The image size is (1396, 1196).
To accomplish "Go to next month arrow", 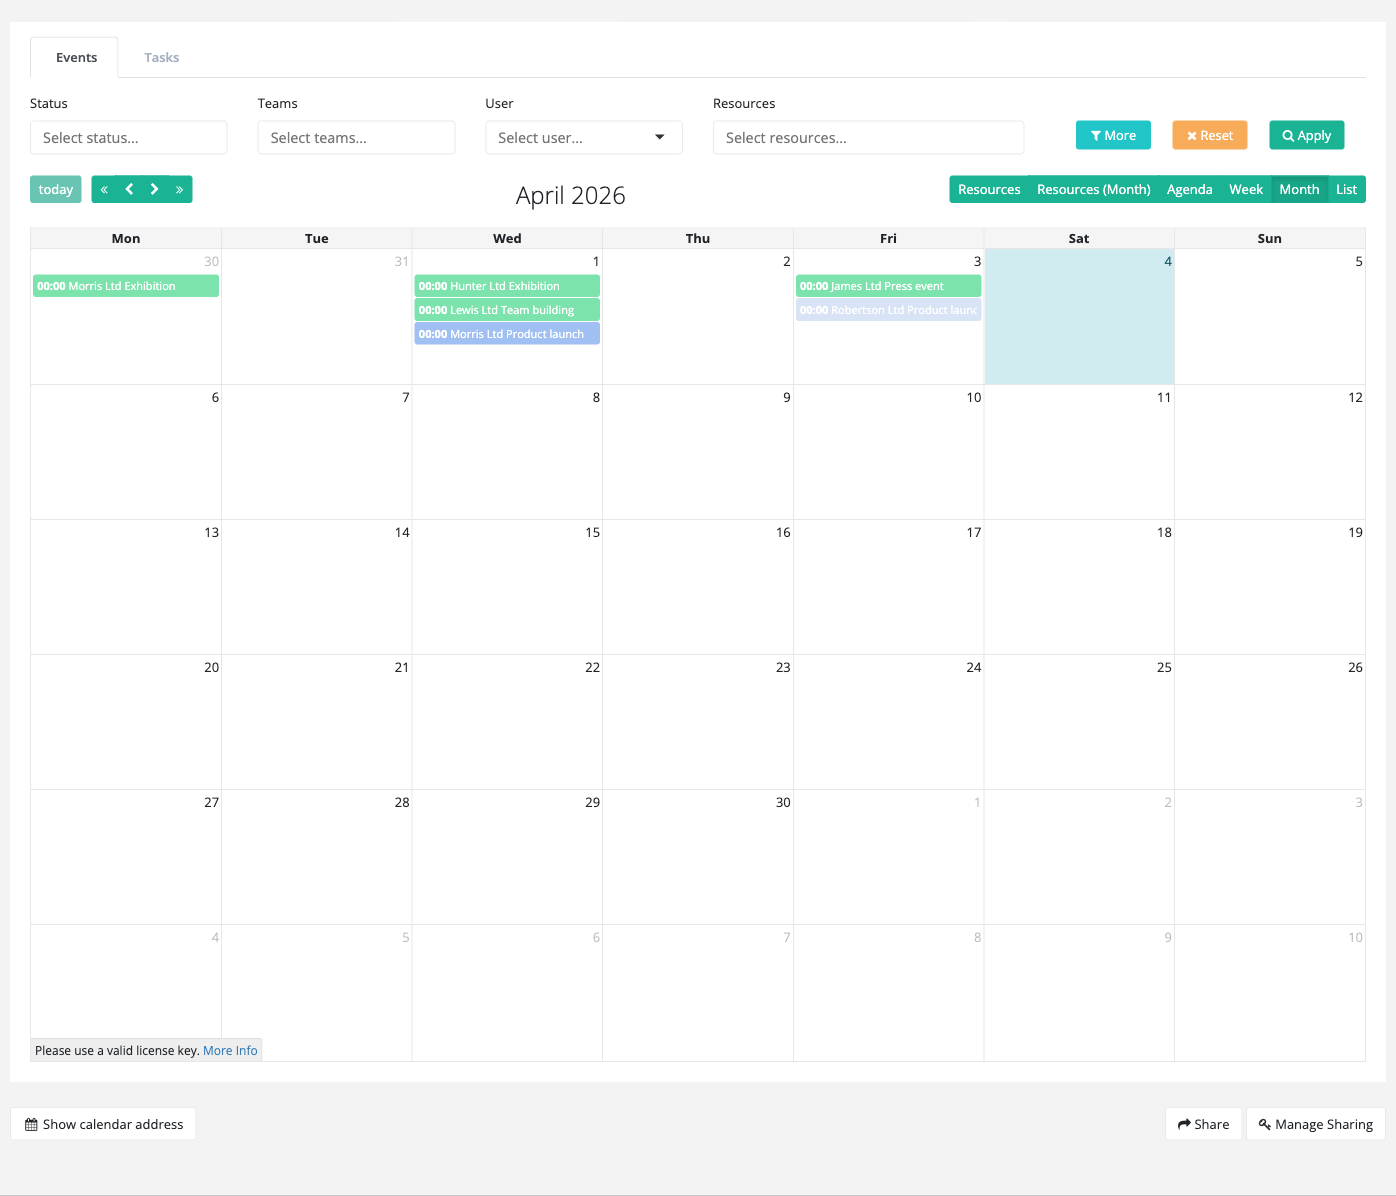I will [154, 189].
